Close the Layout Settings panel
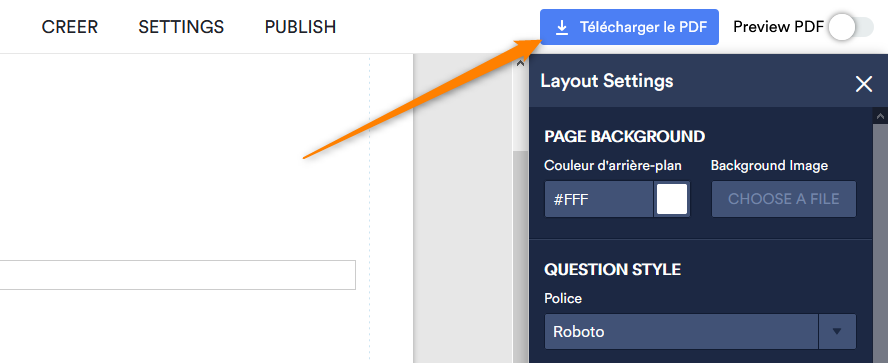The image size is (888, 363). [864, 84]
